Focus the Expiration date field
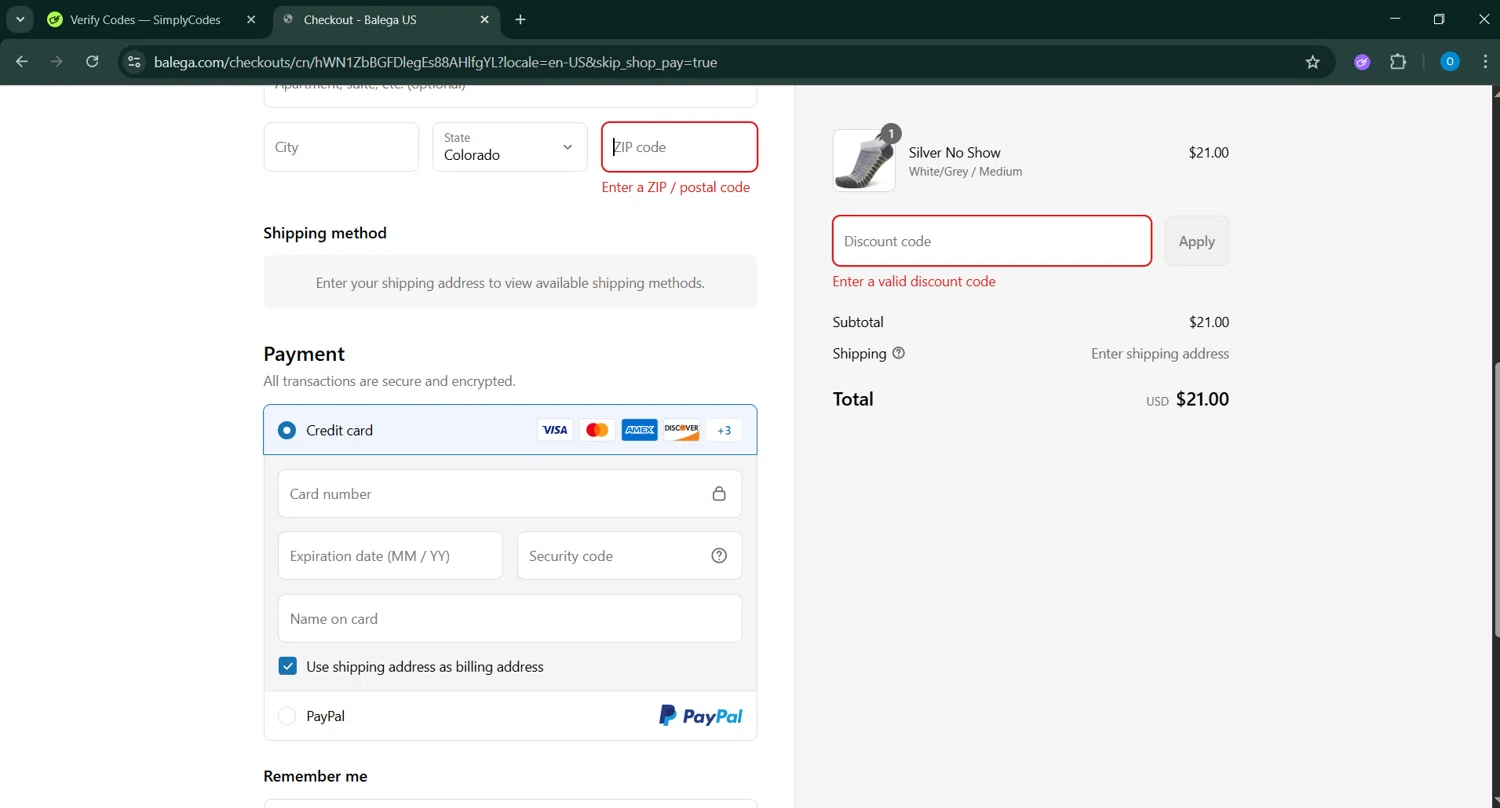Viewport: 1500px width, 808px height. [390, 556]
